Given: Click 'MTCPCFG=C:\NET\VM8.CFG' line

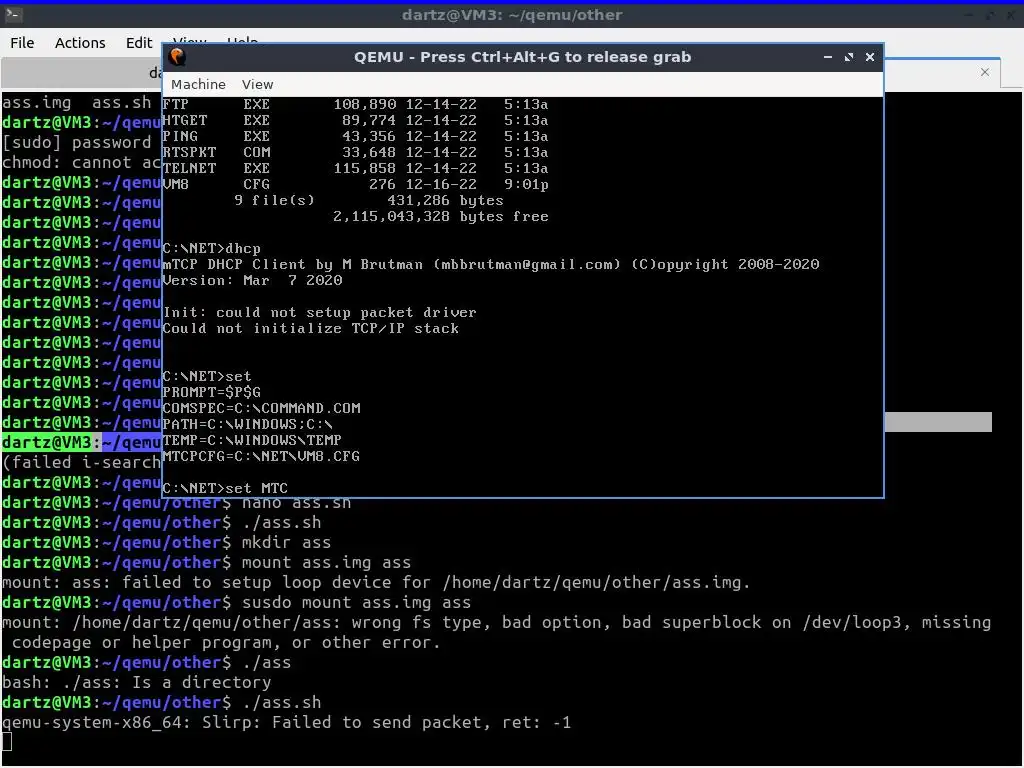Looking at the screenshot, I should [261, 456].
